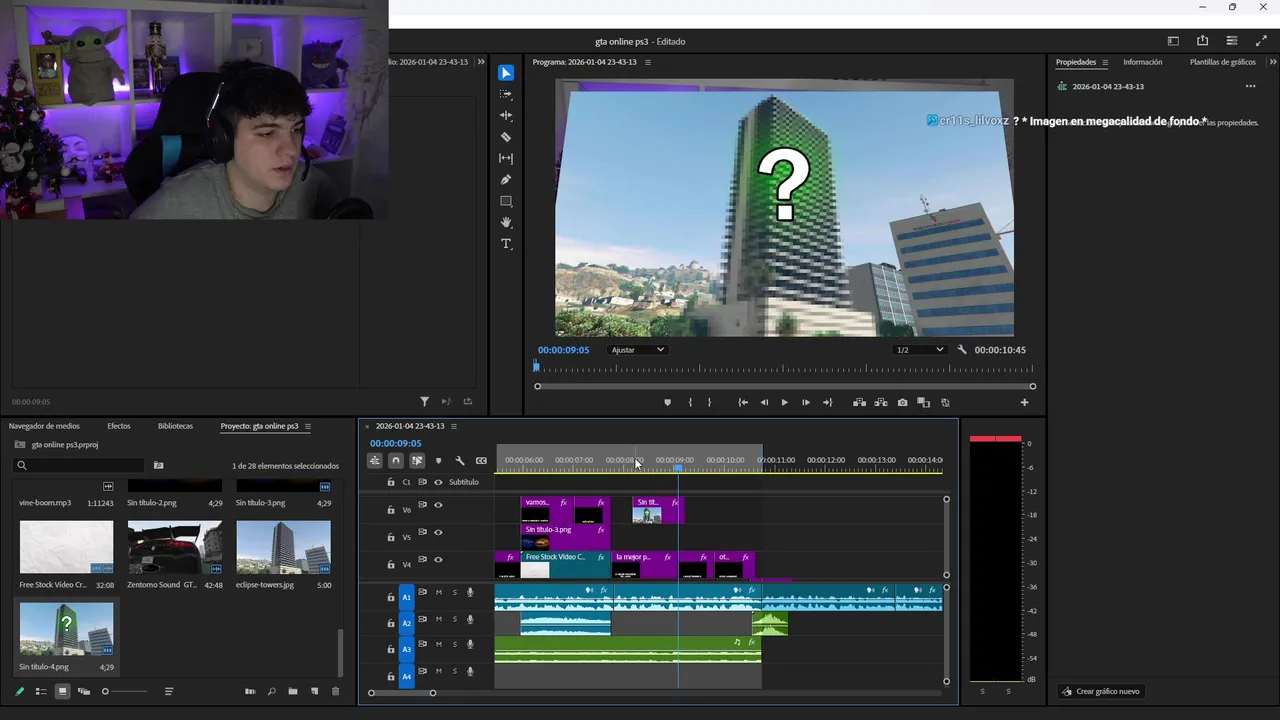Show hidden panels overflow chevron at right

[x=1272, y=62]
